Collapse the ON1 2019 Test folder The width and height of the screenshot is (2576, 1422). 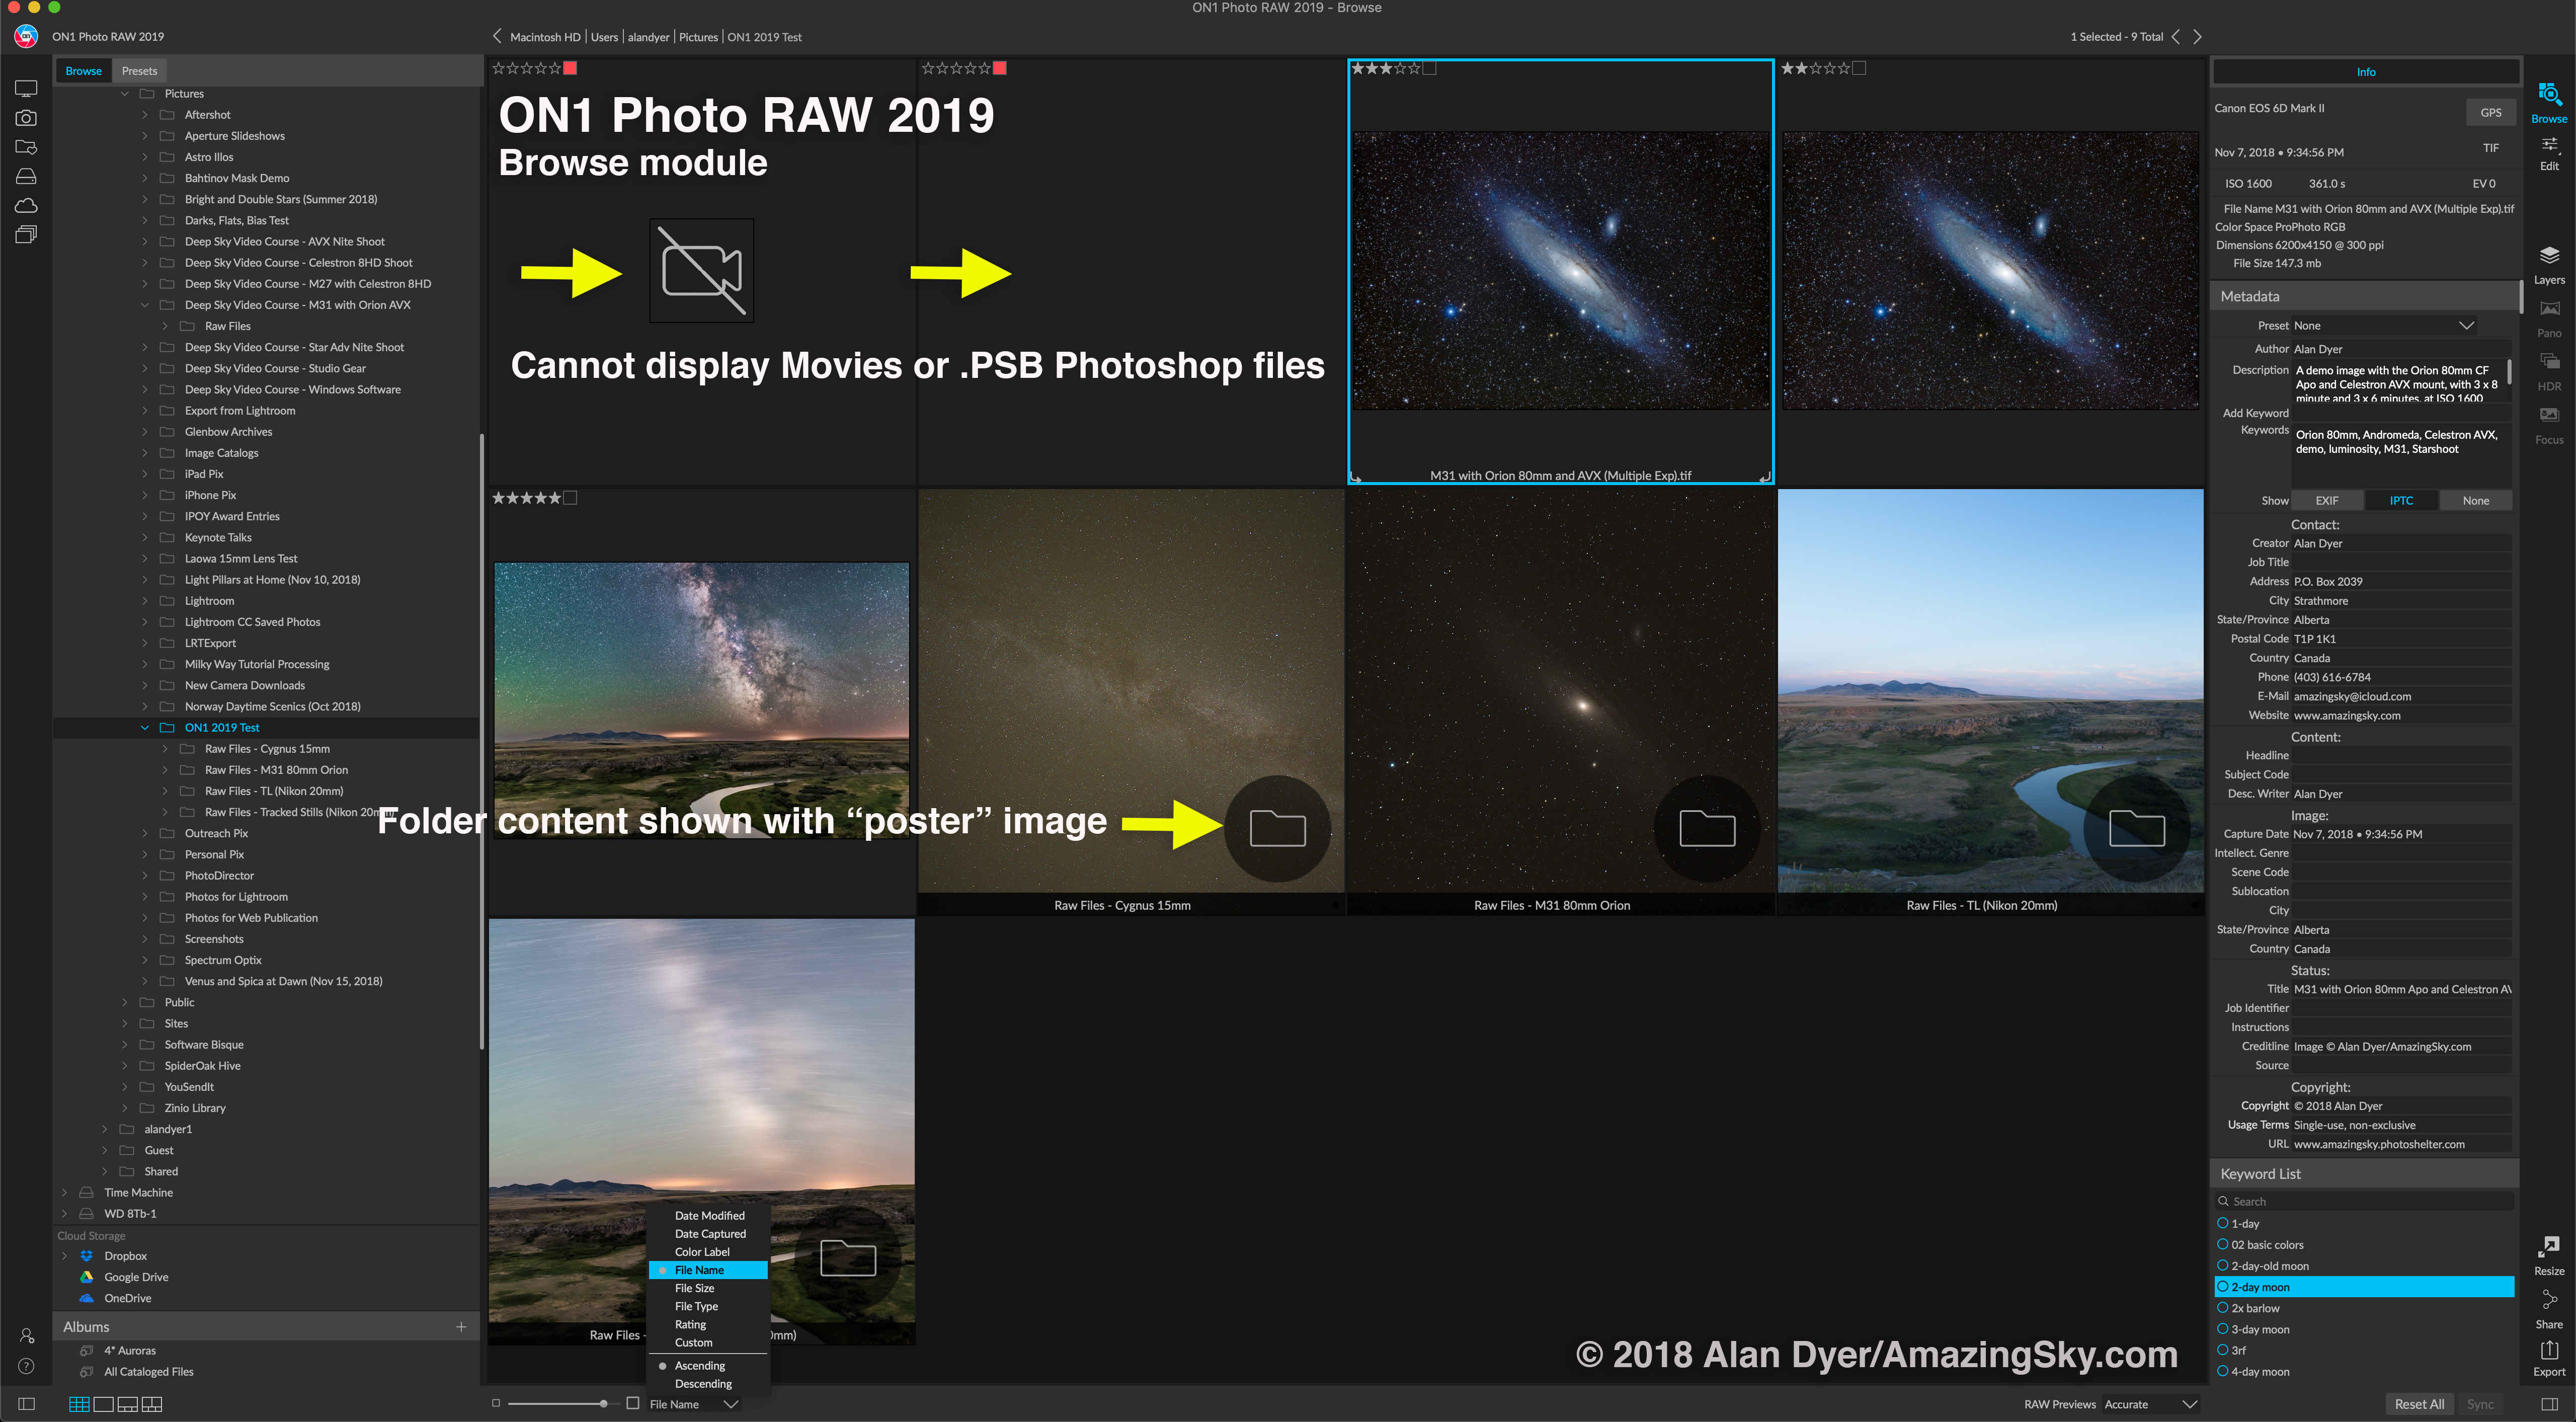pos(145,728)
